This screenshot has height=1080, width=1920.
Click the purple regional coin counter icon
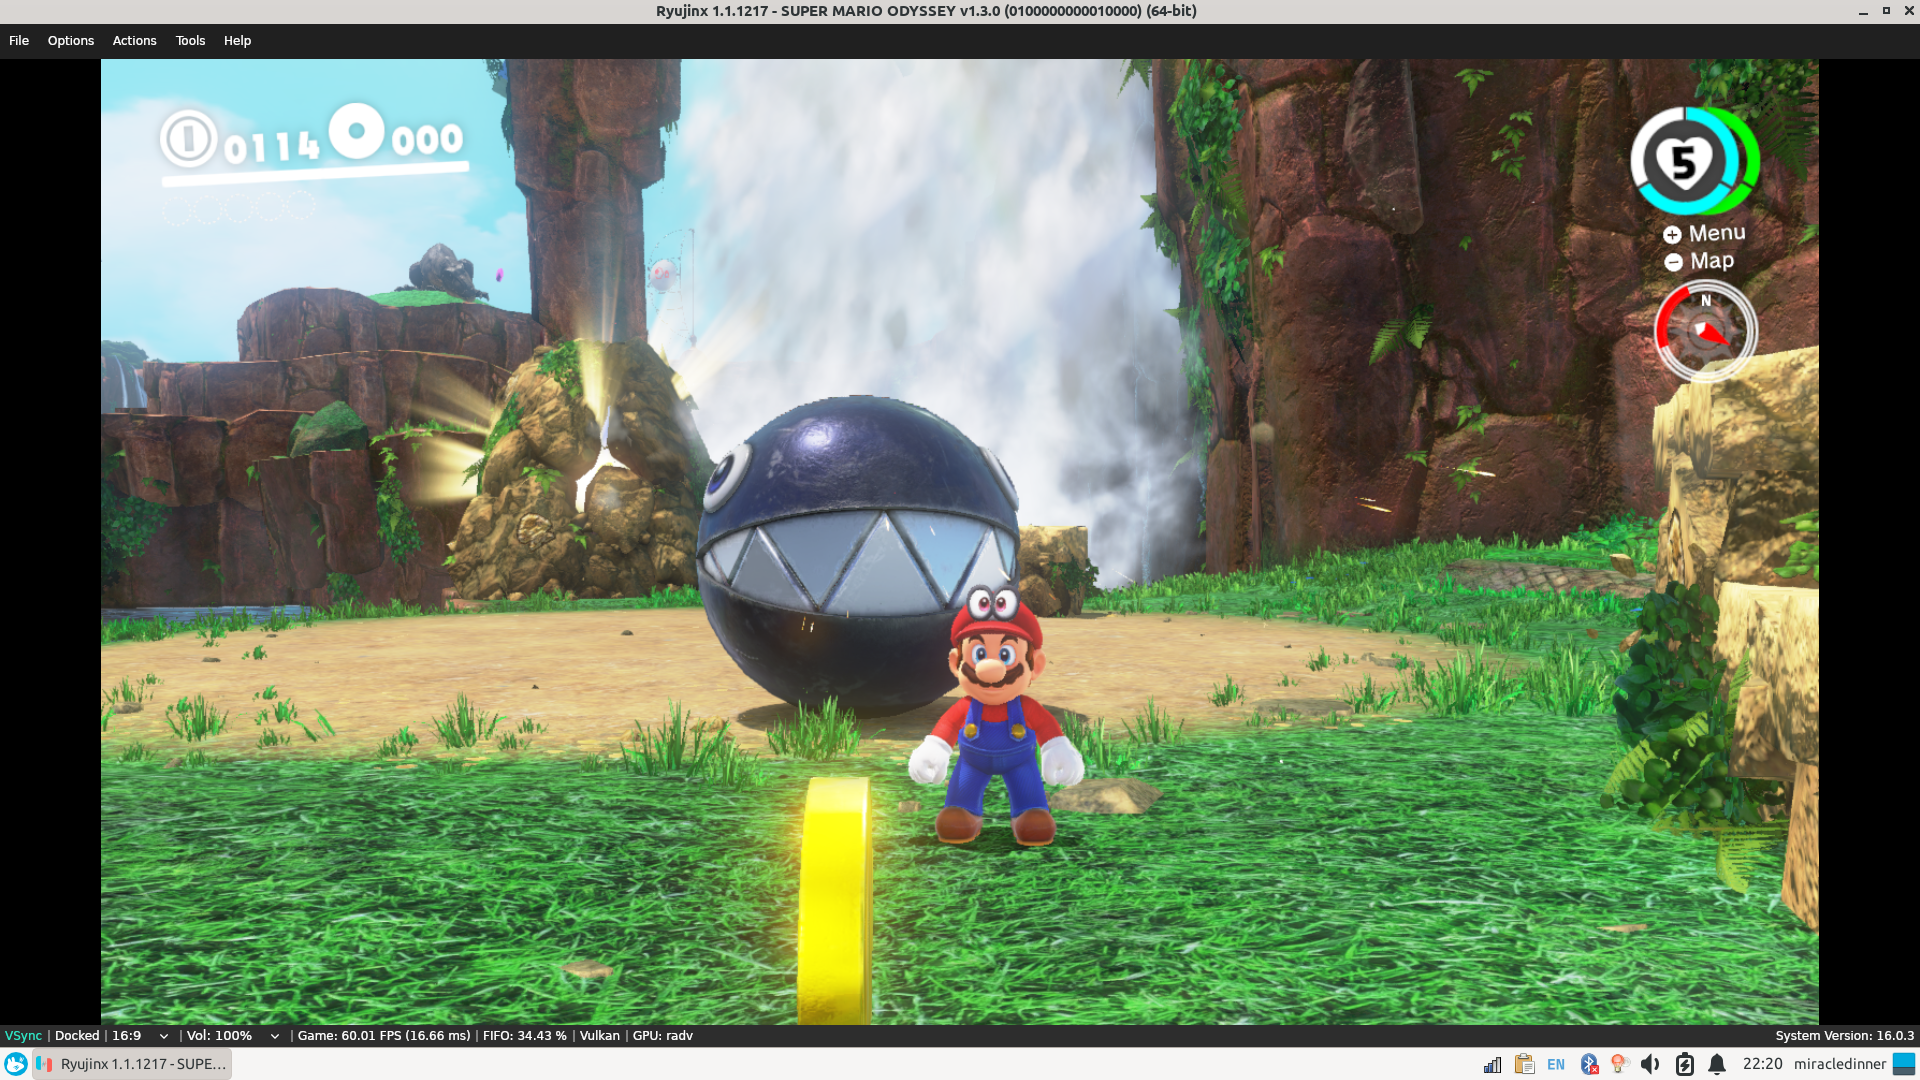357,131
